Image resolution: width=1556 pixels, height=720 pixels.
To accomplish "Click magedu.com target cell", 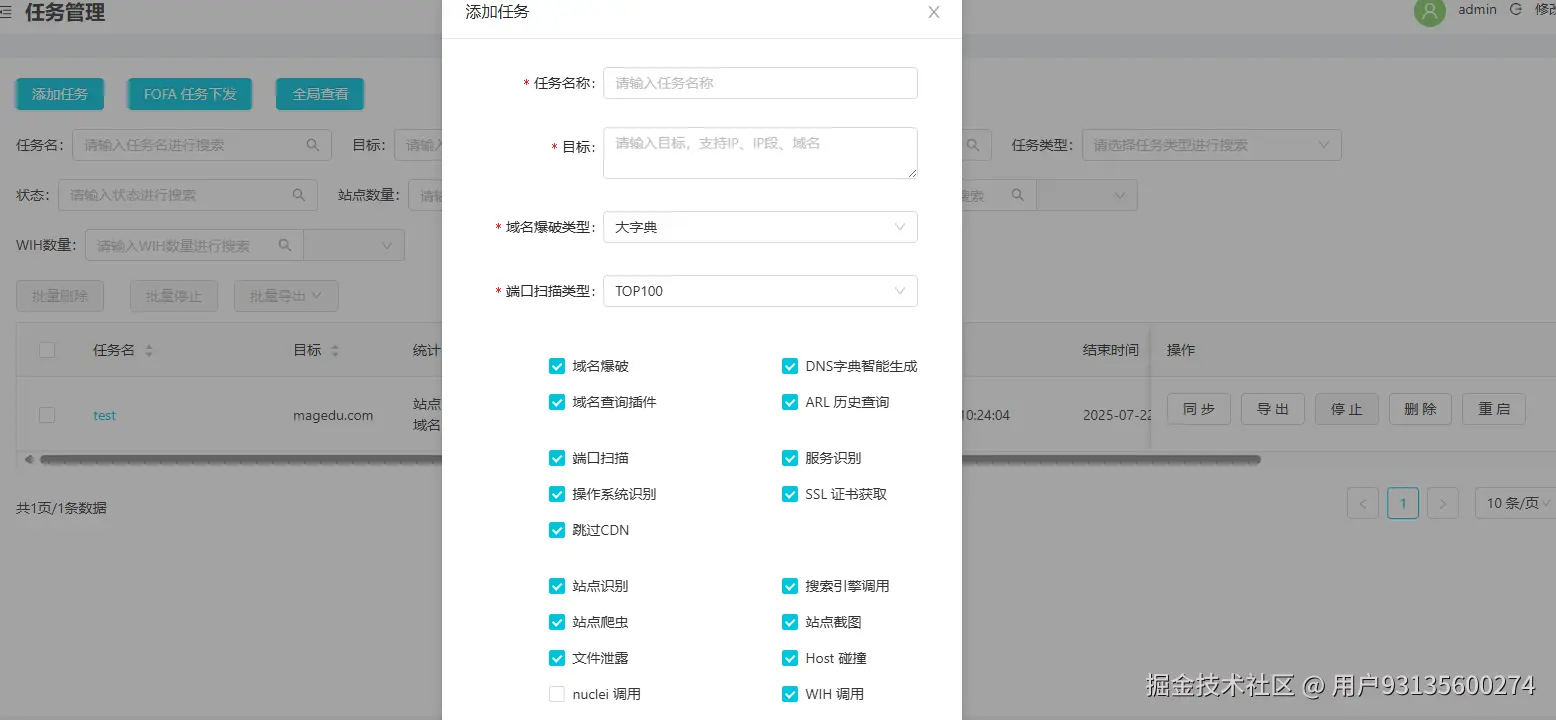I will pyautogui.click(x=333, y=415).
